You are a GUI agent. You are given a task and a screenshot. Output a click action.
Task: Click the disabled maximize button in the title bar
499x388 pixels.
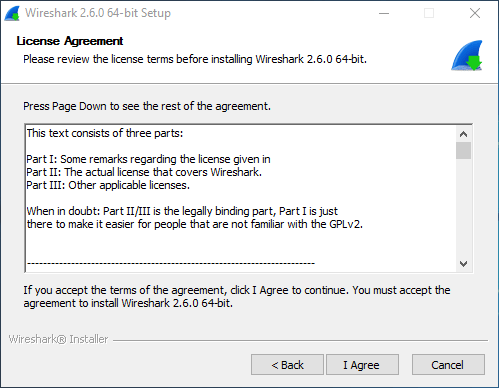[429, 13]
